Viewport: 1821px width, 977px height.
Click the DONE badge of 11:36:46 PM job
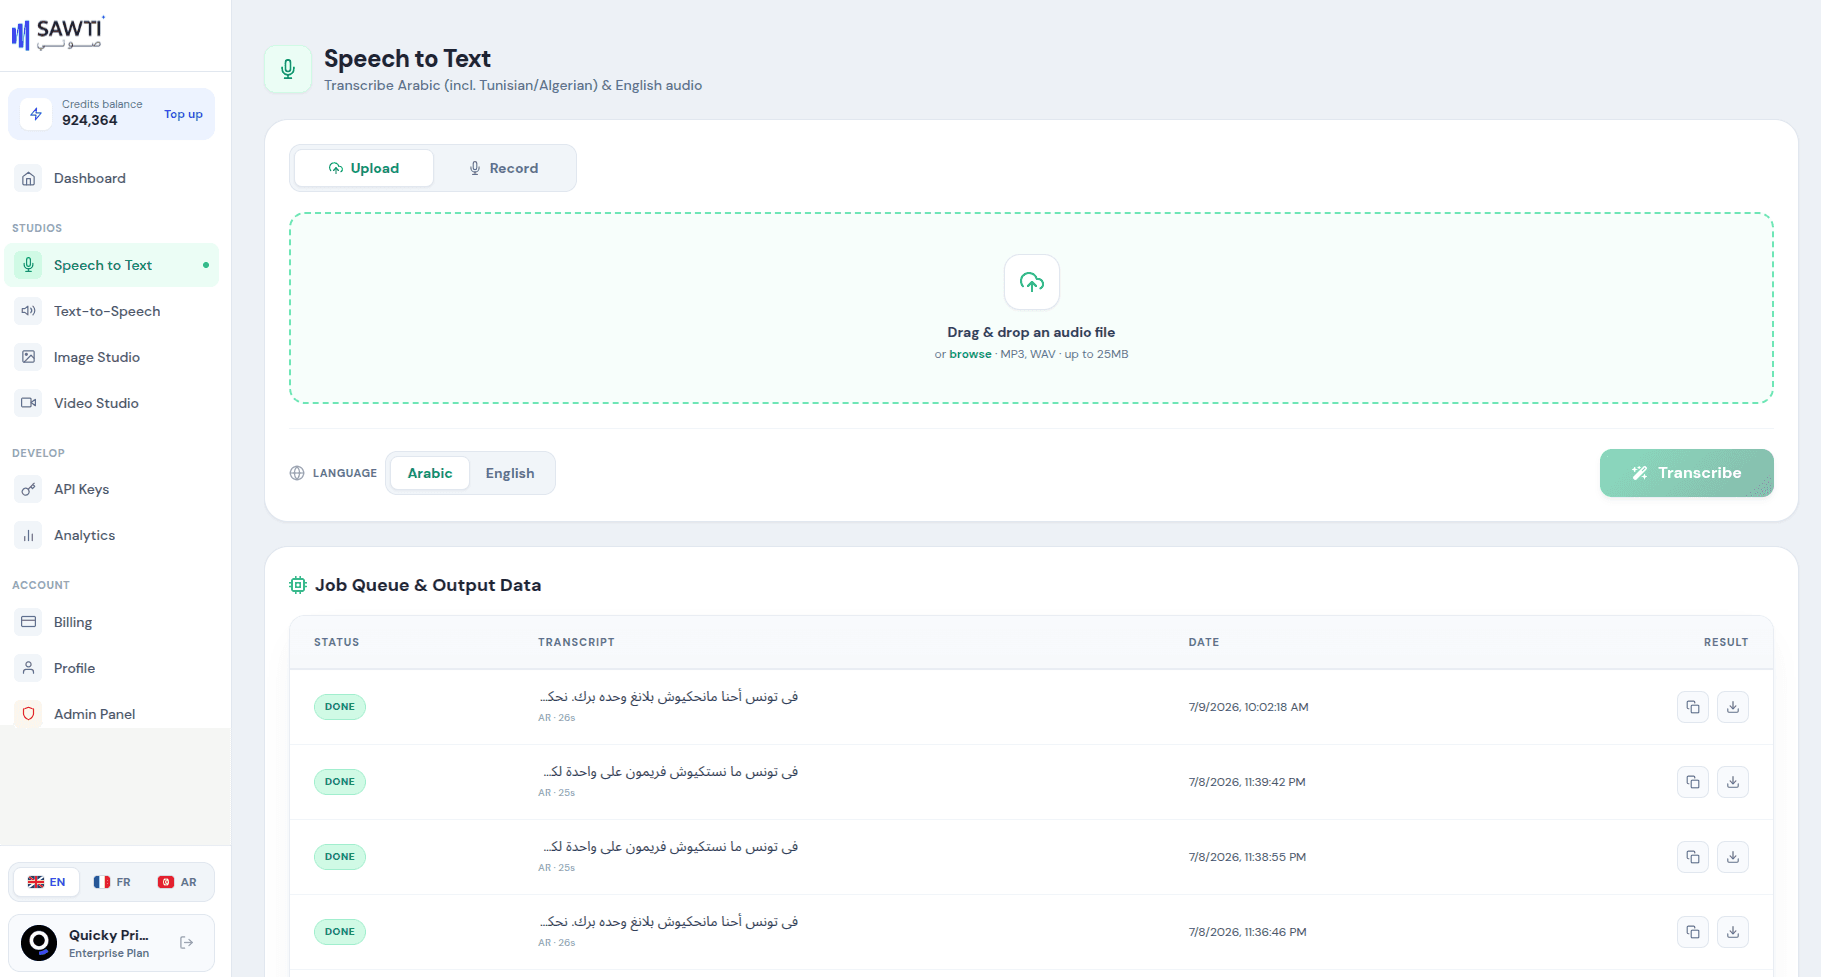(x=340, y=932)
